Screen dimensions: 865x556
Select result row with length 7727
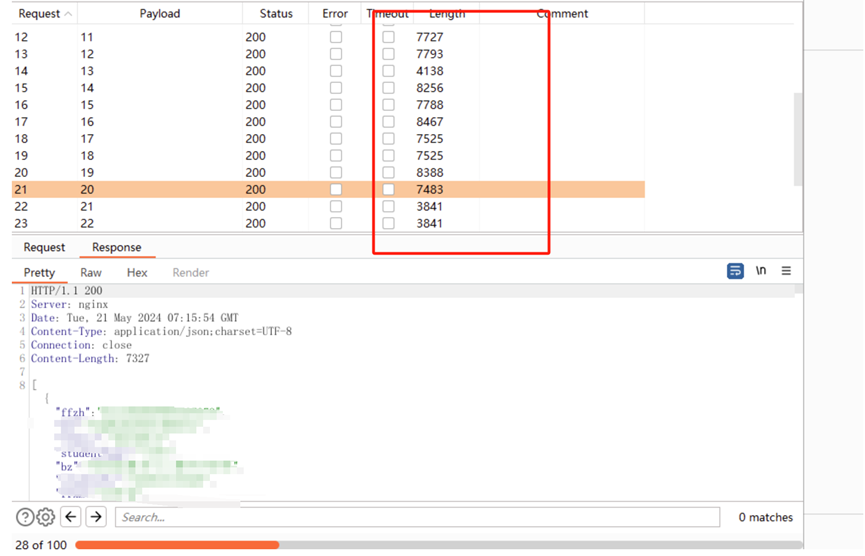click(x=328, y=37)
